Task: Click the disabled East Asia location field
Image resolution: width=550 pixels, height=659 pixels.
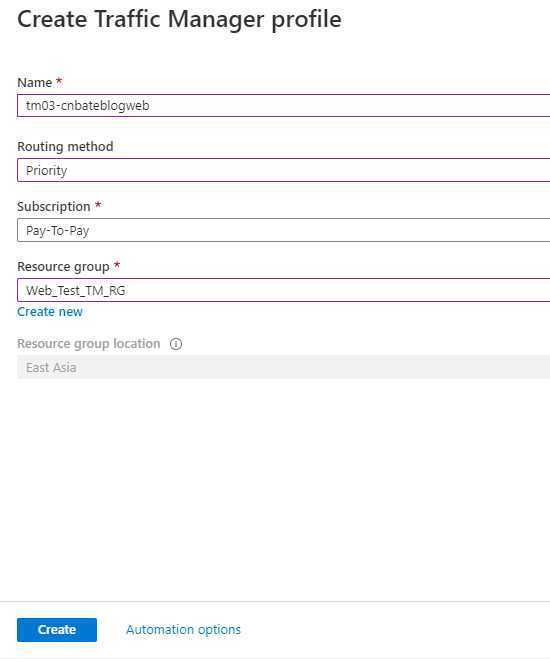Action: pos(284,367)
